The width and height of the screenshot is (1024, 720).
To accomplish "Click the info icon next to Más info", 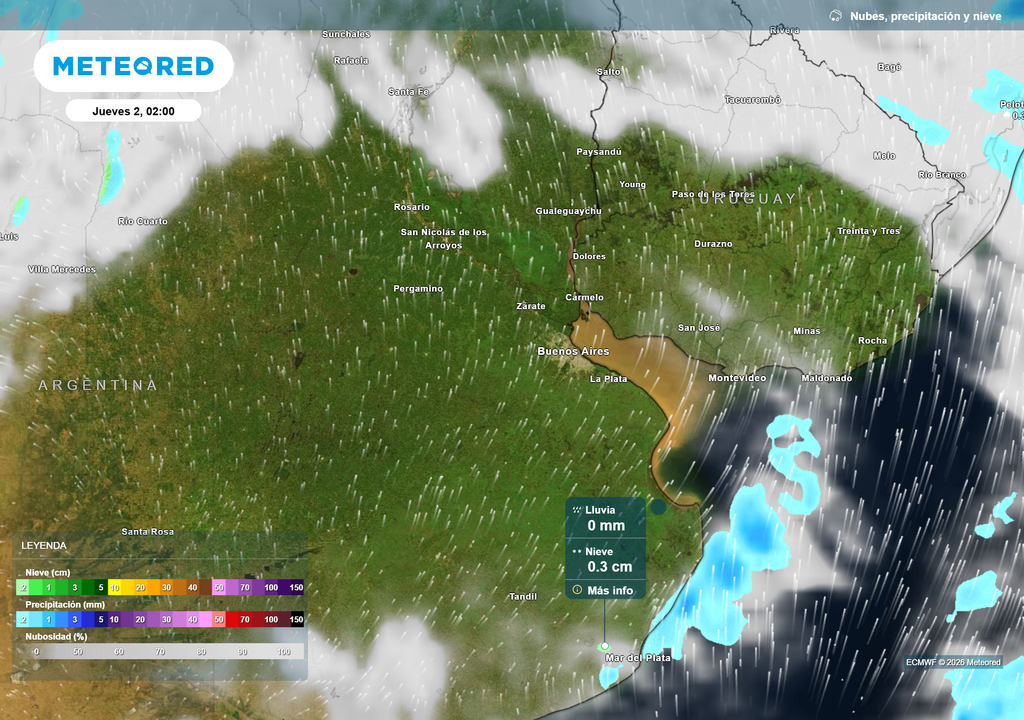I will pyautogui.click(x=577, y=590).
